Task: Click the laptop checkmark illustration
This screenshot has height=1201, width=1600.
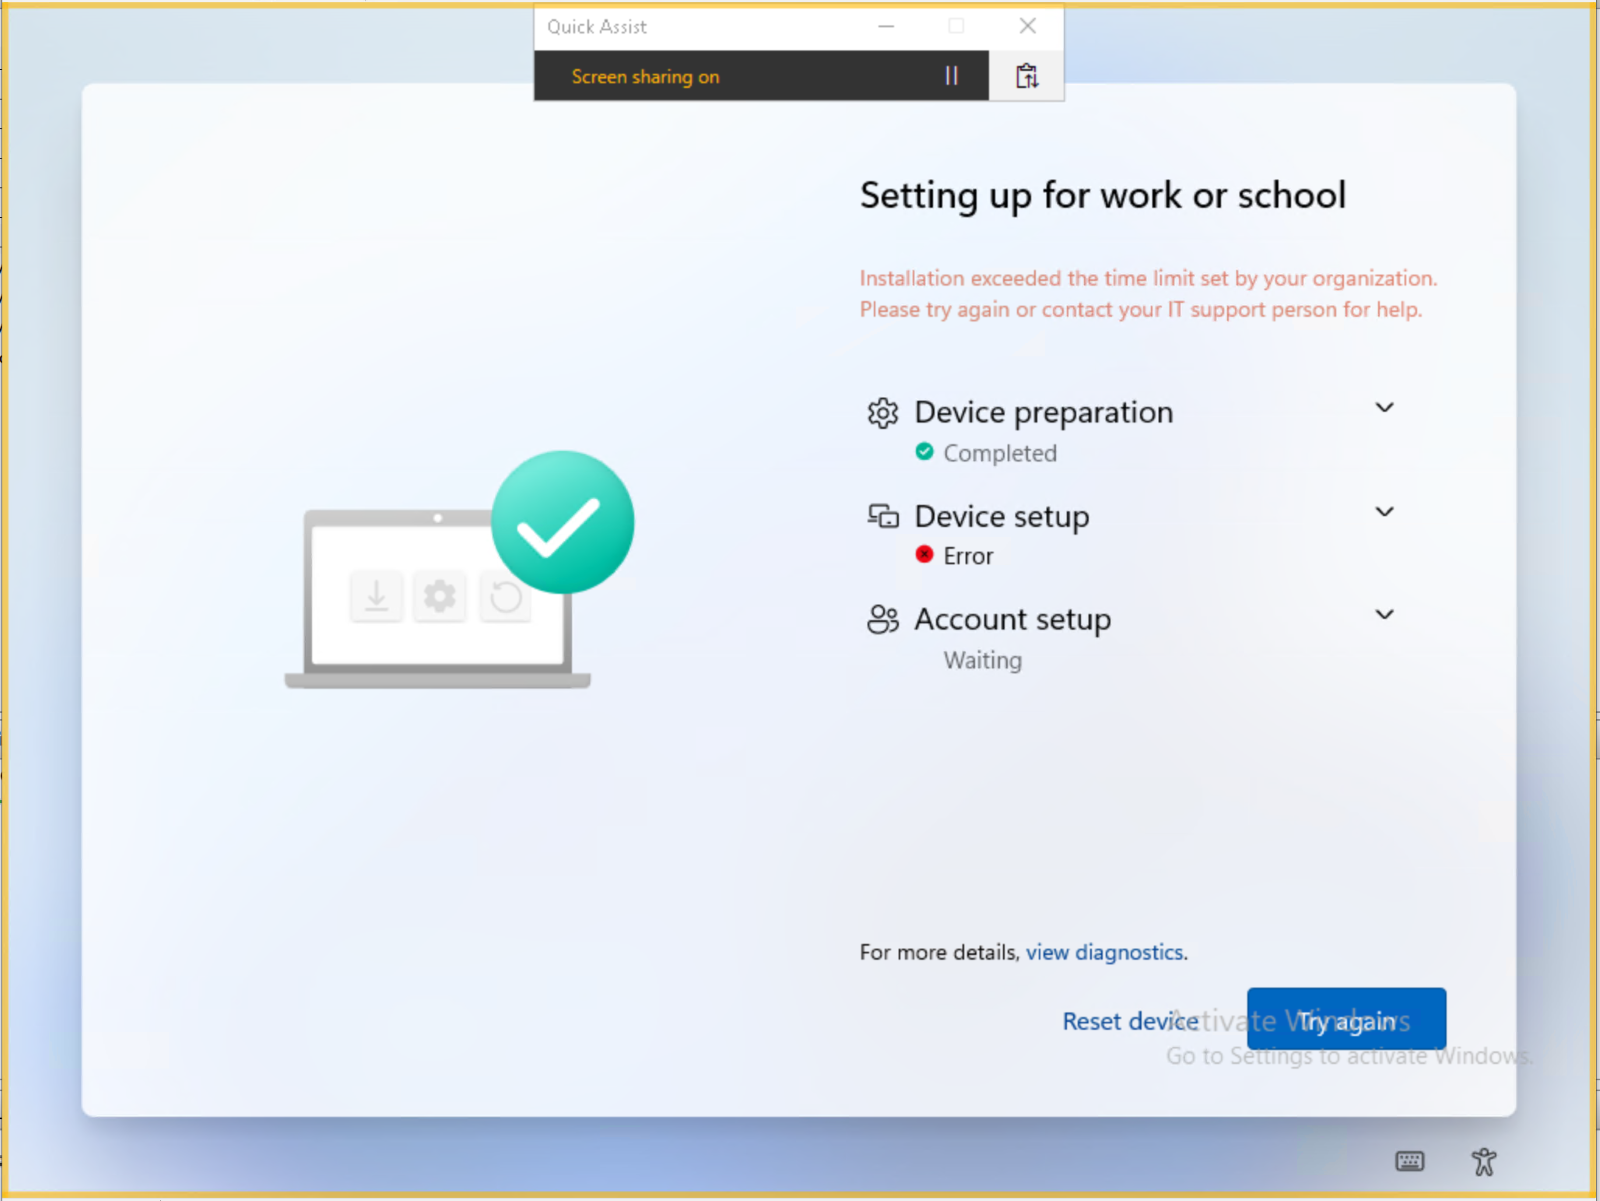Action: pyautogui.click(x=459, y=570)
